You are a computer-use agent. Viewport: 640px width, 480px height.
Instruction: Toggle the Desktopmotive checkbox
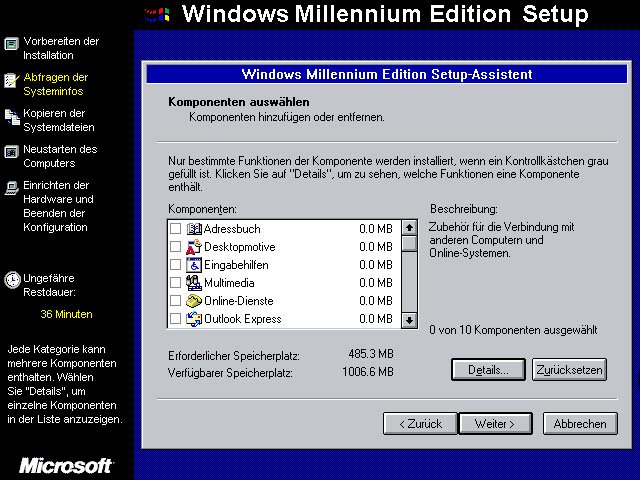[176, 247]
